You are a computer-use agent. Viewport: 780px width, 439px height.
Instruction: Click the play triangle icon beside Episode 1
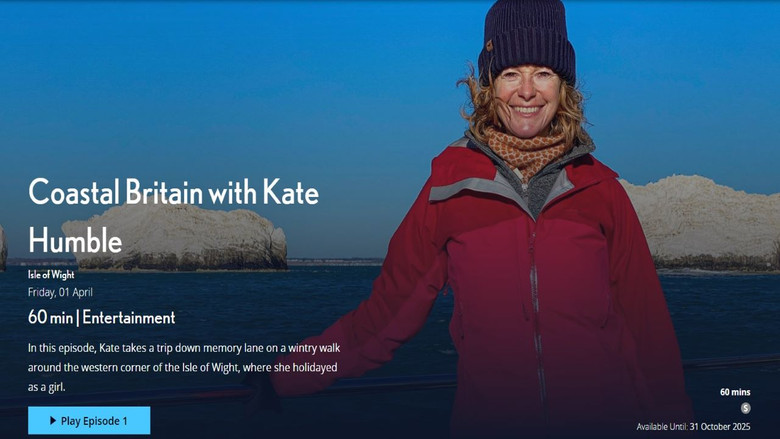[x=53, y=421]
